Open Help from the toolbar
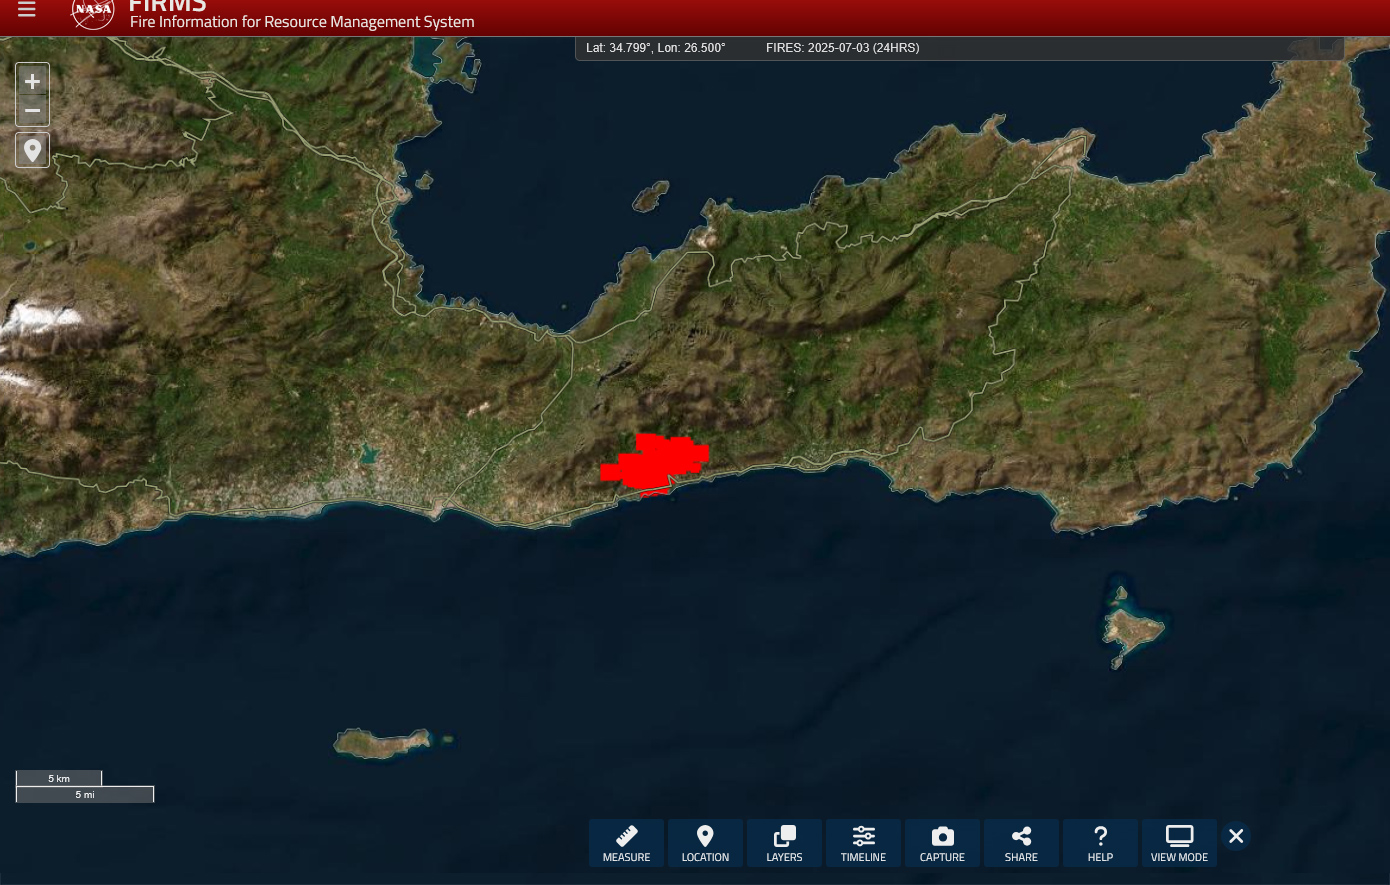This screenshot has width=1390, height=885. (x=1100, y=843)
